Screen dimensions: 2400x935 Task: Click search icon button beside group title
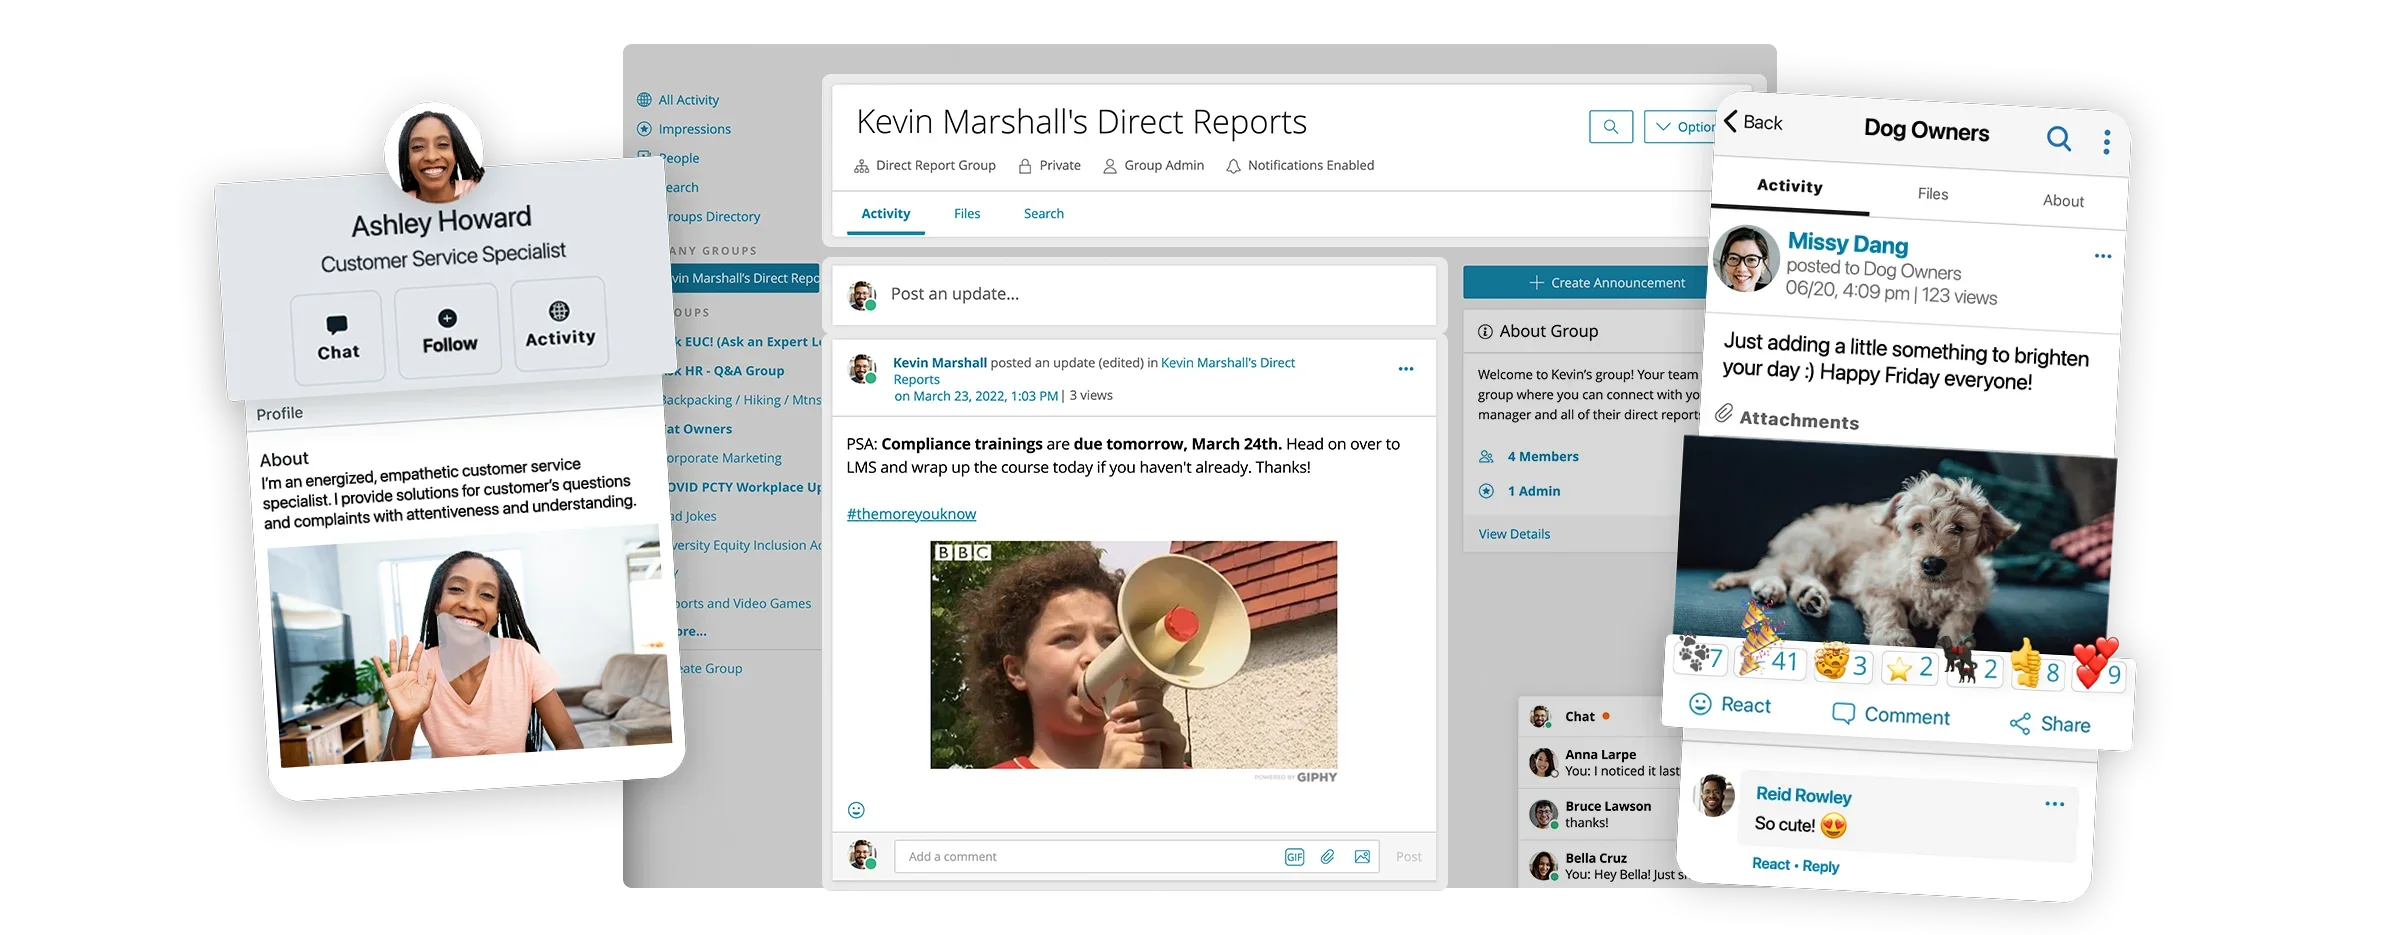(x=1610, y=127)
